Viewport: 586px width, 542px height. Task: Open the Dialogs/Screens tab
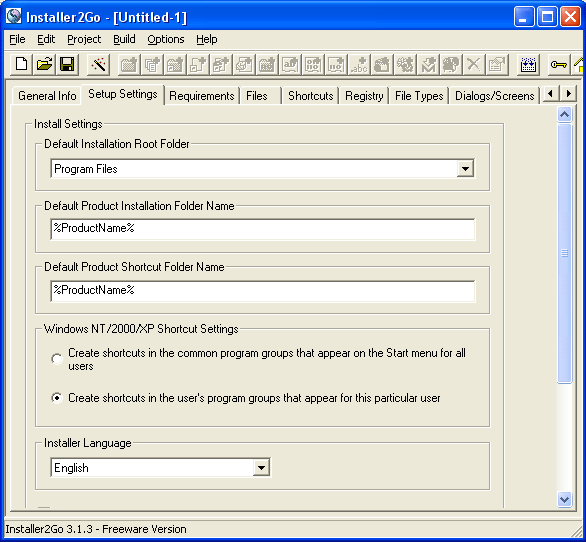tap(494, 96)
